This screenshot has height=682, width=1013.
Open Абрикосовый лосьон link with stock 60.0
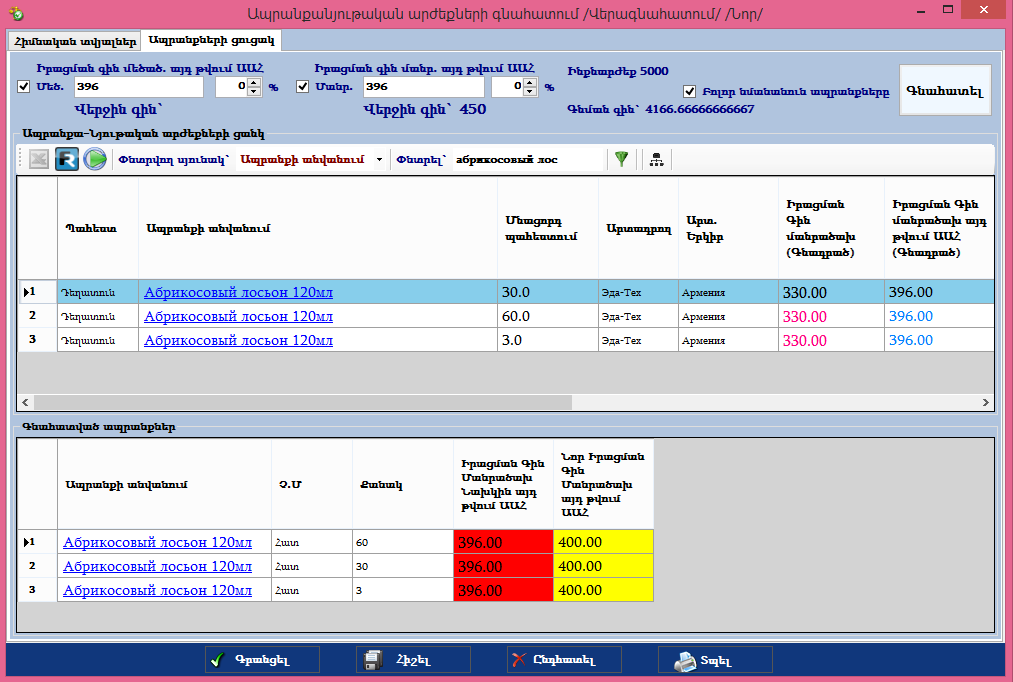coord(238,316)
